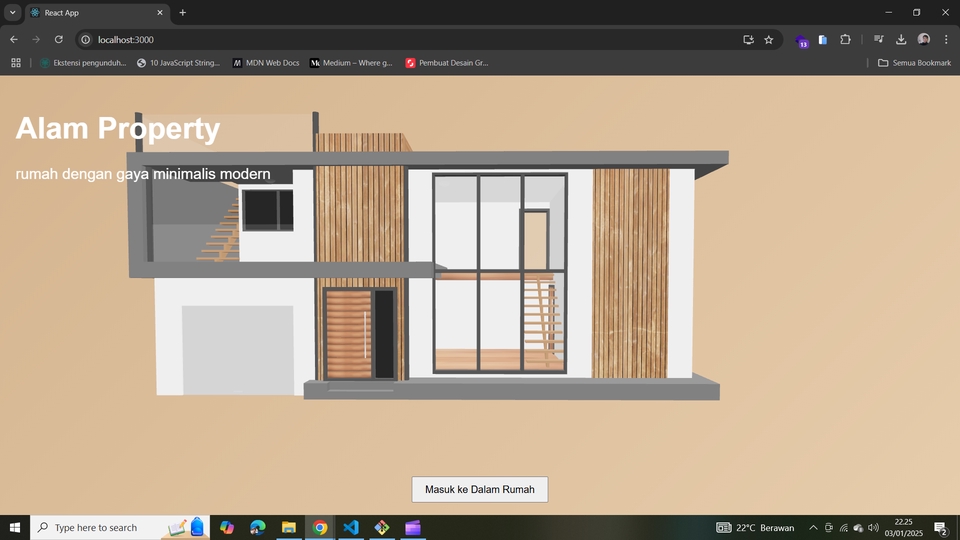Image resolution: width=960 pixels, height=540 pixels.
Task: Open notification center icon
Action: 941,527
